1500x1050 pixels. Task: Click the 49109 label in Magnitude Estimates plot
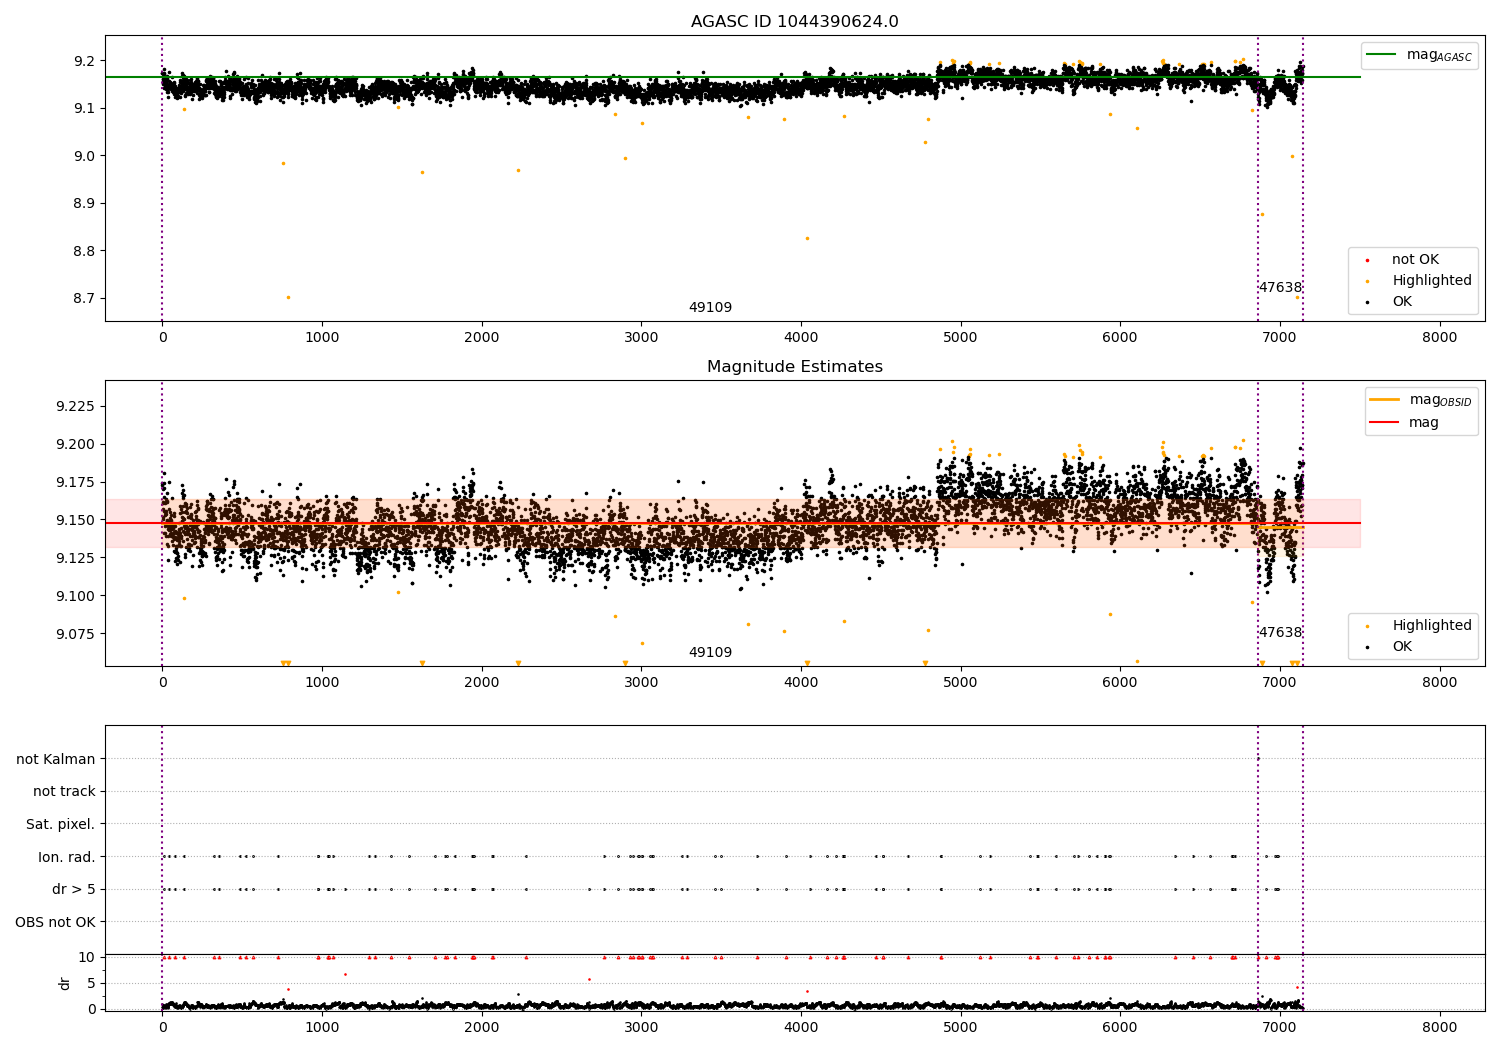click(x=710, y=653)
